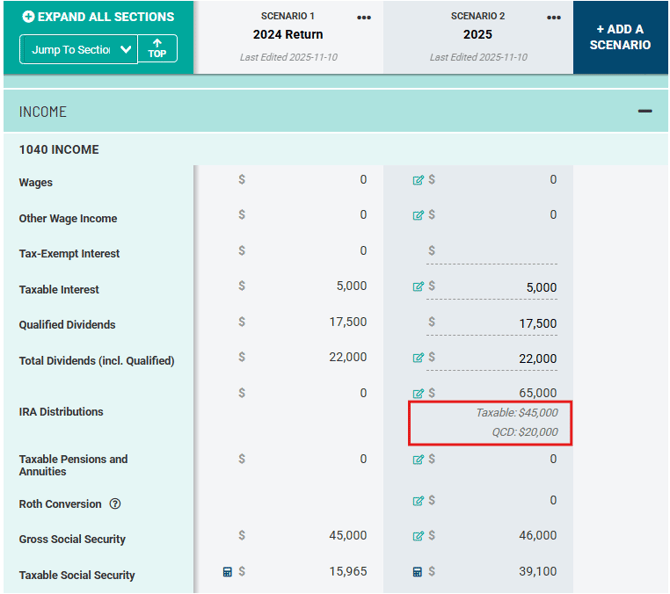This screenshot has width=670, height=594.
Task: Click the Top button
Action: pyautogui.click(x=157, y=49)
